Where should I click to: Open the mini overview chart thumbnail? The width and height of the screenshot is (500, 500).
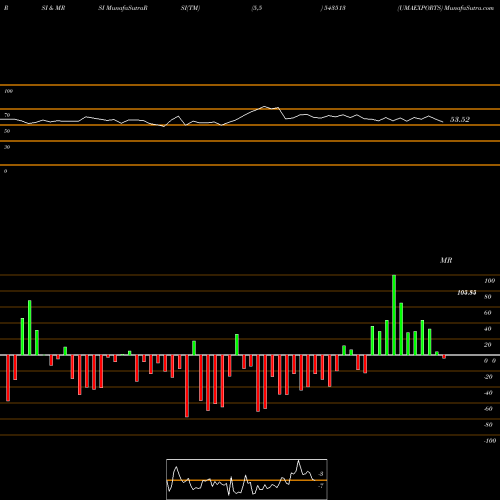click(247, 479)
